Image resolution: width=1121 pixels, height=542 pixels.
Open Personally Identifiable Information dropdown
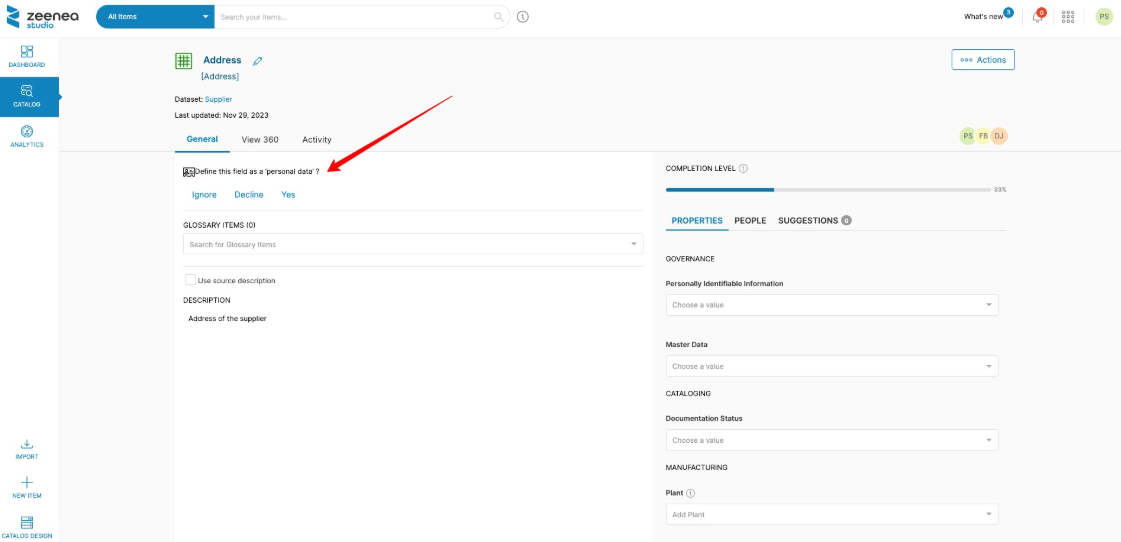(x=831, y=305)
